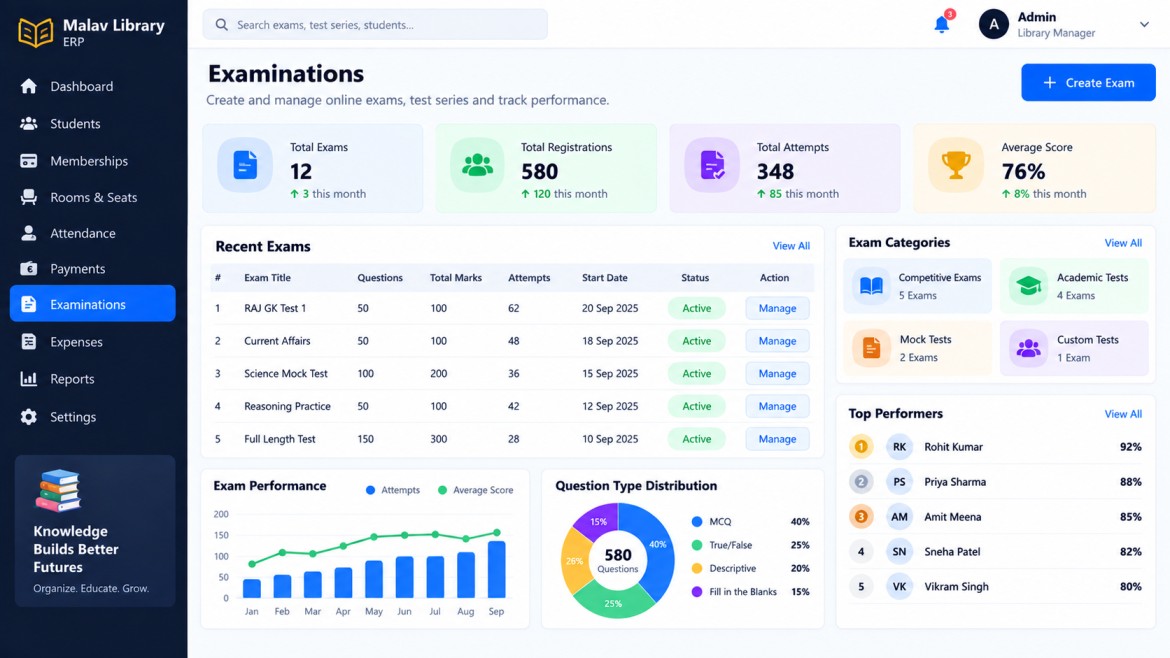Image resolution: width=1170 pixels, height=658 pixels.
Task: Click the search magnifier icon
Action: point(222,25)
